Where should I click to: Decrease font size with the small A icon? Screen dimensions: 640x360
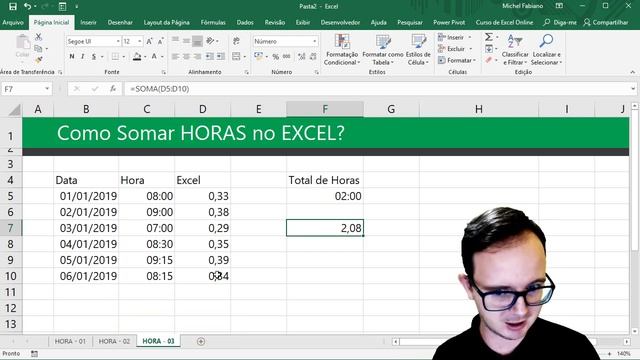click(160, 41)
